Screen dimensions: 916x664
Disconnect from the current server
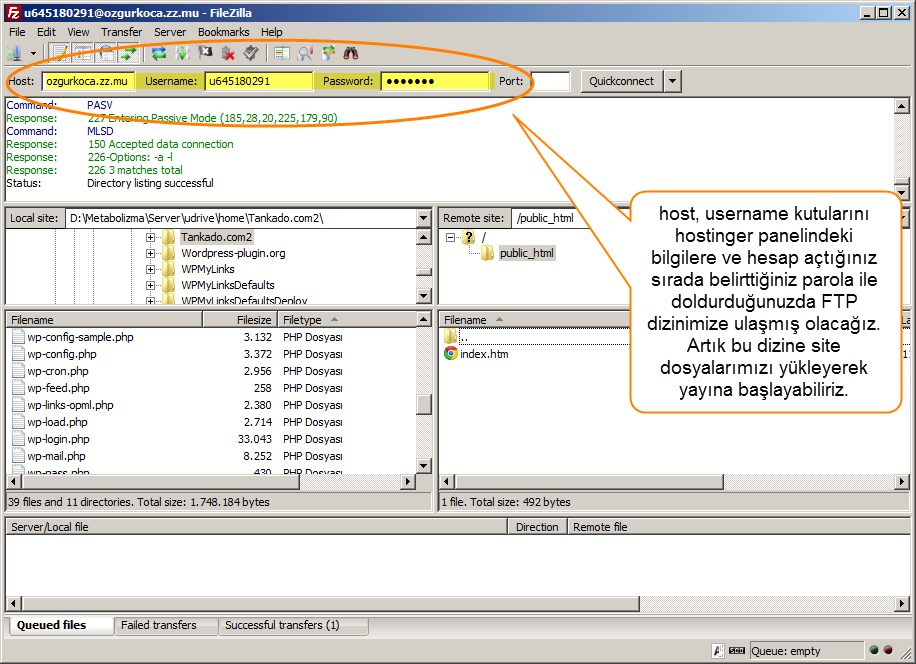tap(228, 54)
